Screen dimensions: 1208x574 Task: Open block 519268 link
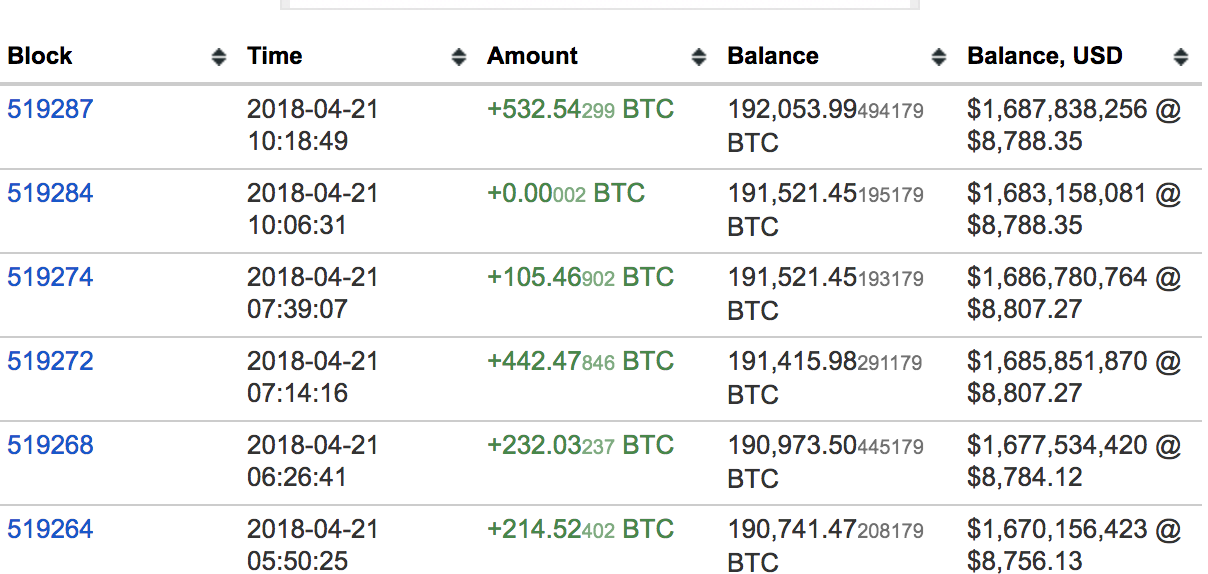pyautogui.click(x=50, y=445)
